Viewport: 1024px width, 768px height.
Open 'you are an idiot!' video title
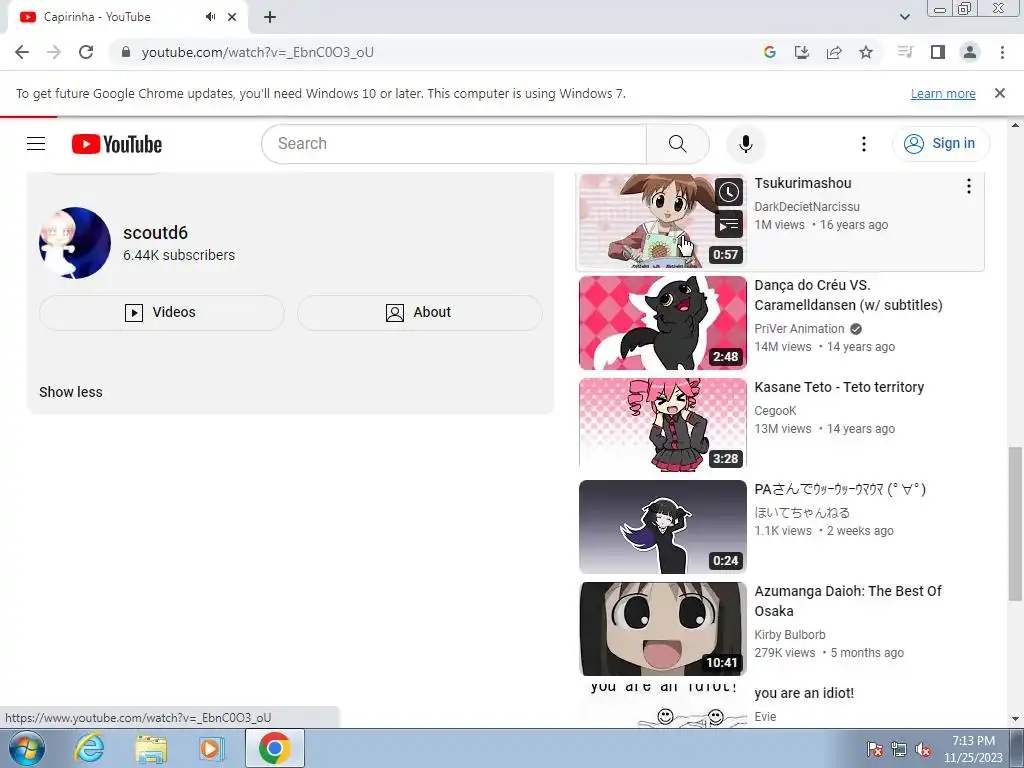tap(804, 692)
